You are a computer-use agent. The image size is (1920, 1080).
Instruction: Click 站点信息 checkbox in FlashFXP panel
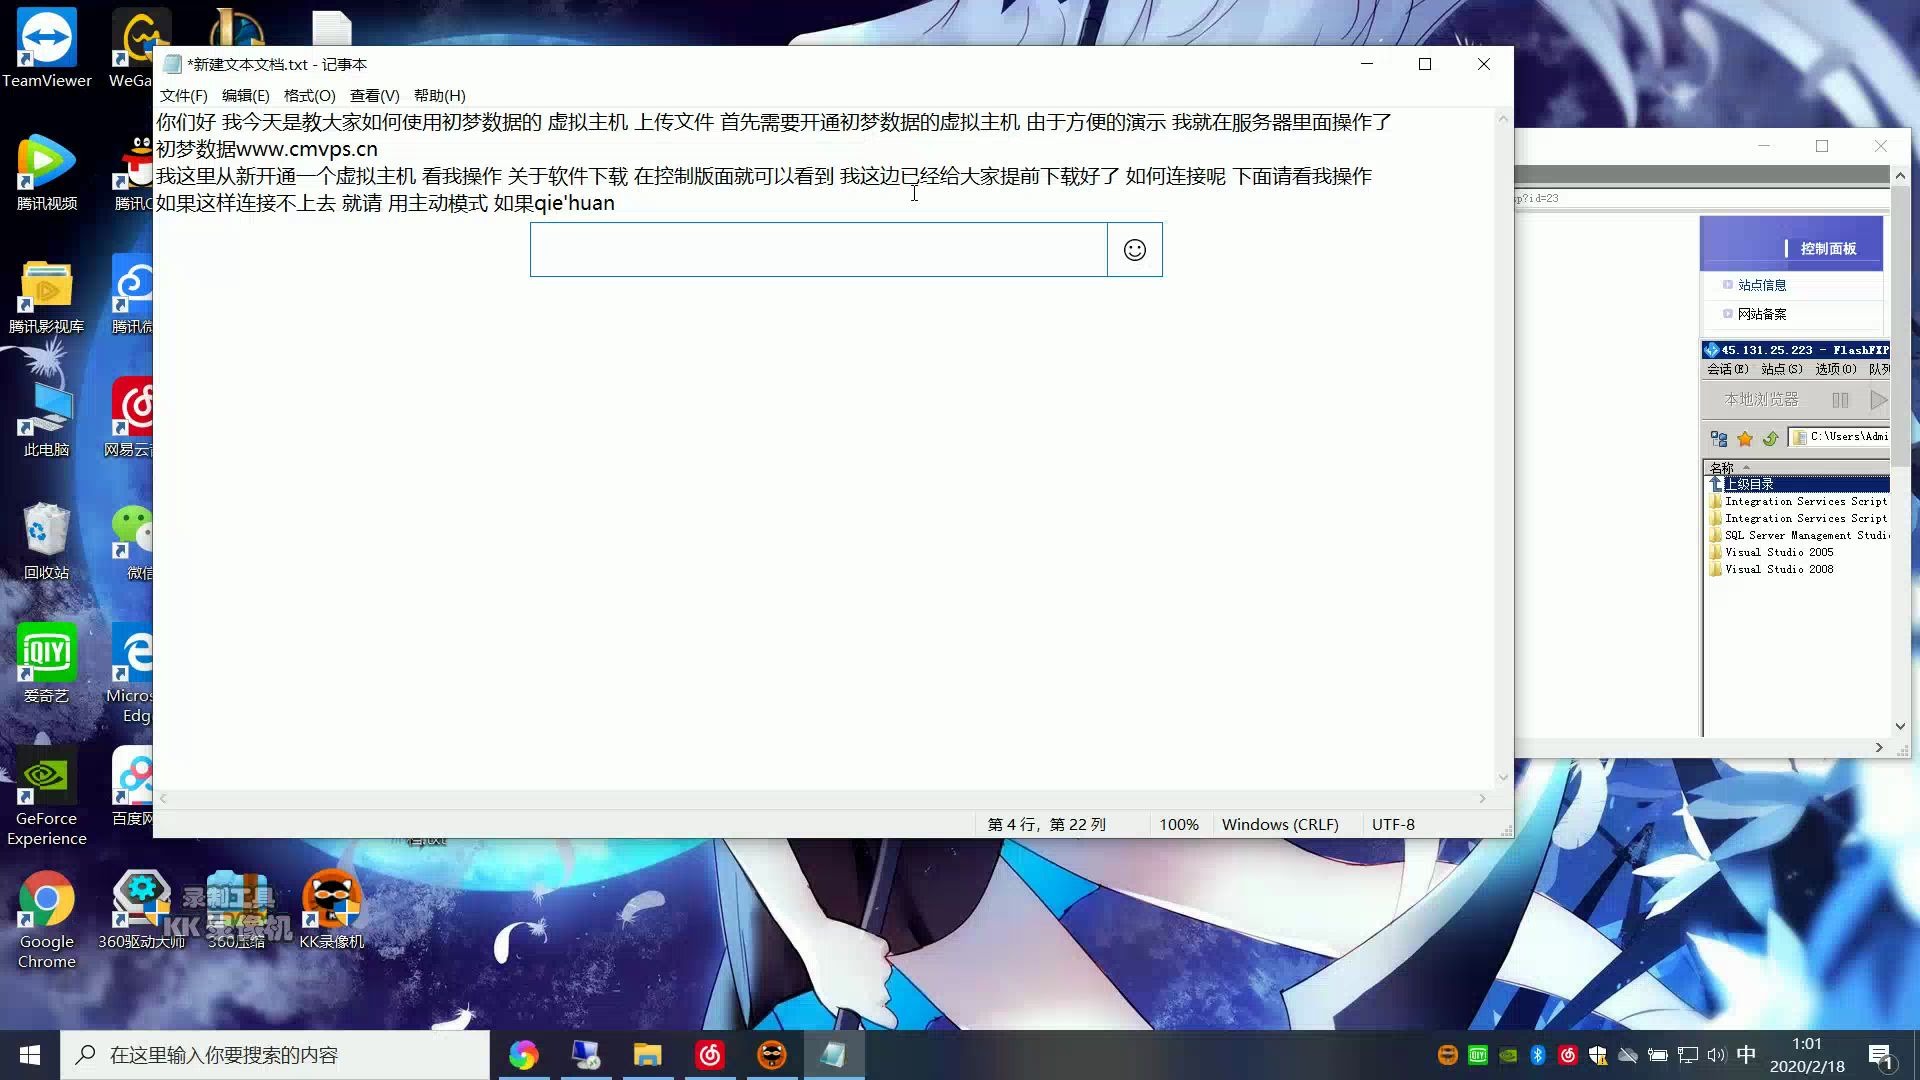[1727, 285]
